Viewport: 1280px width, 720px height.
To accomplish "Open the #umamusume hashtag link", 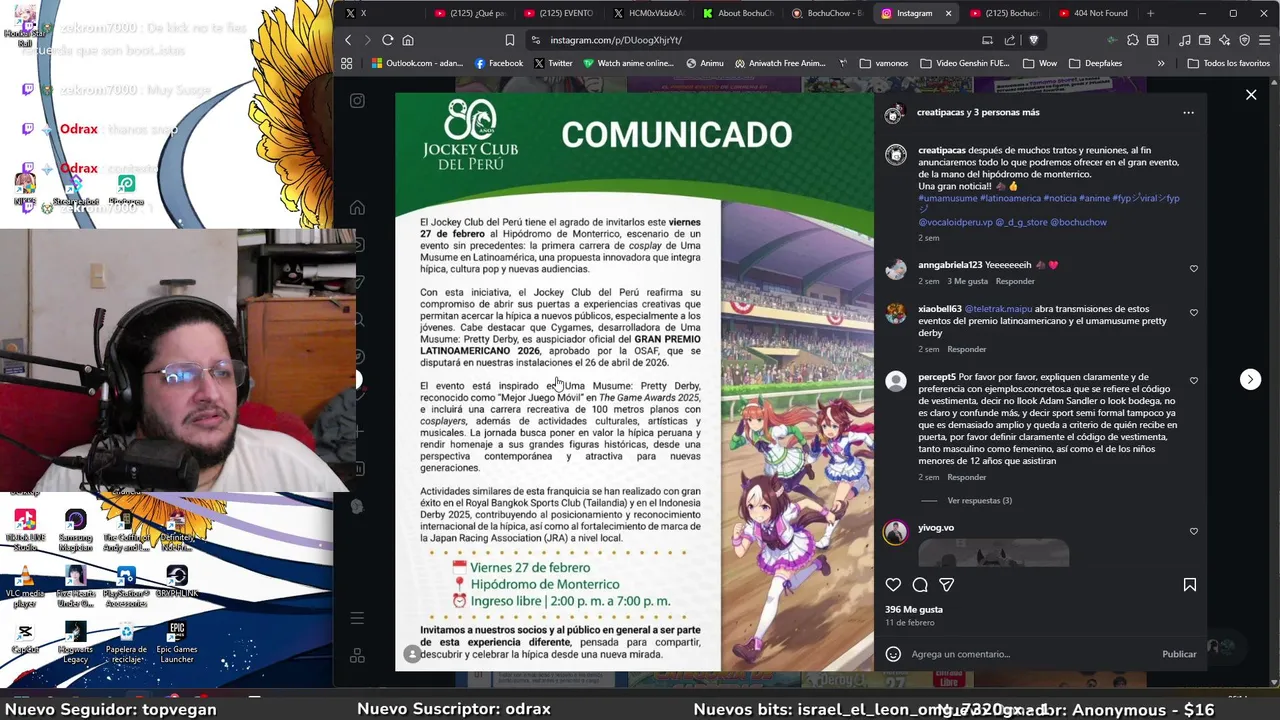I will (947, 198).
